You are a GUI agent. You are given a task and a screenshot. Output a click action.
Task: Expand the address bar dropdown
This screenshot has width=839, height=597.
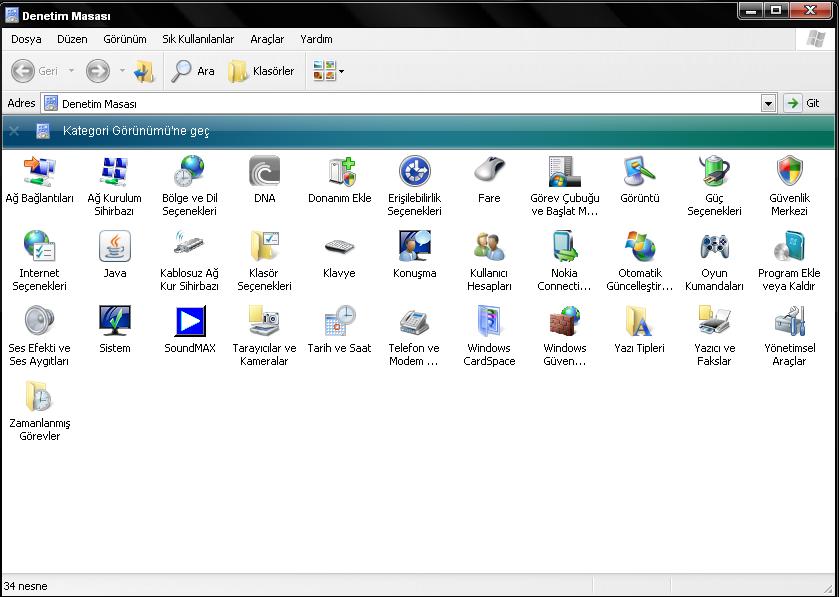768,103
